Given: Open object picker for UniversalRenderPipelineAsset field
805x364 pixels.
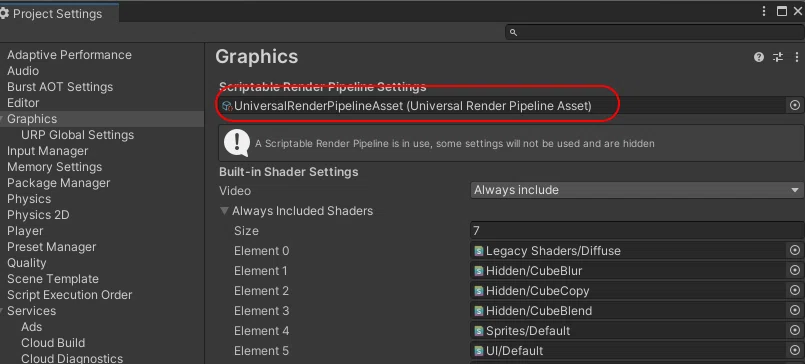Looking at the screenshot, I should [795, 105].
